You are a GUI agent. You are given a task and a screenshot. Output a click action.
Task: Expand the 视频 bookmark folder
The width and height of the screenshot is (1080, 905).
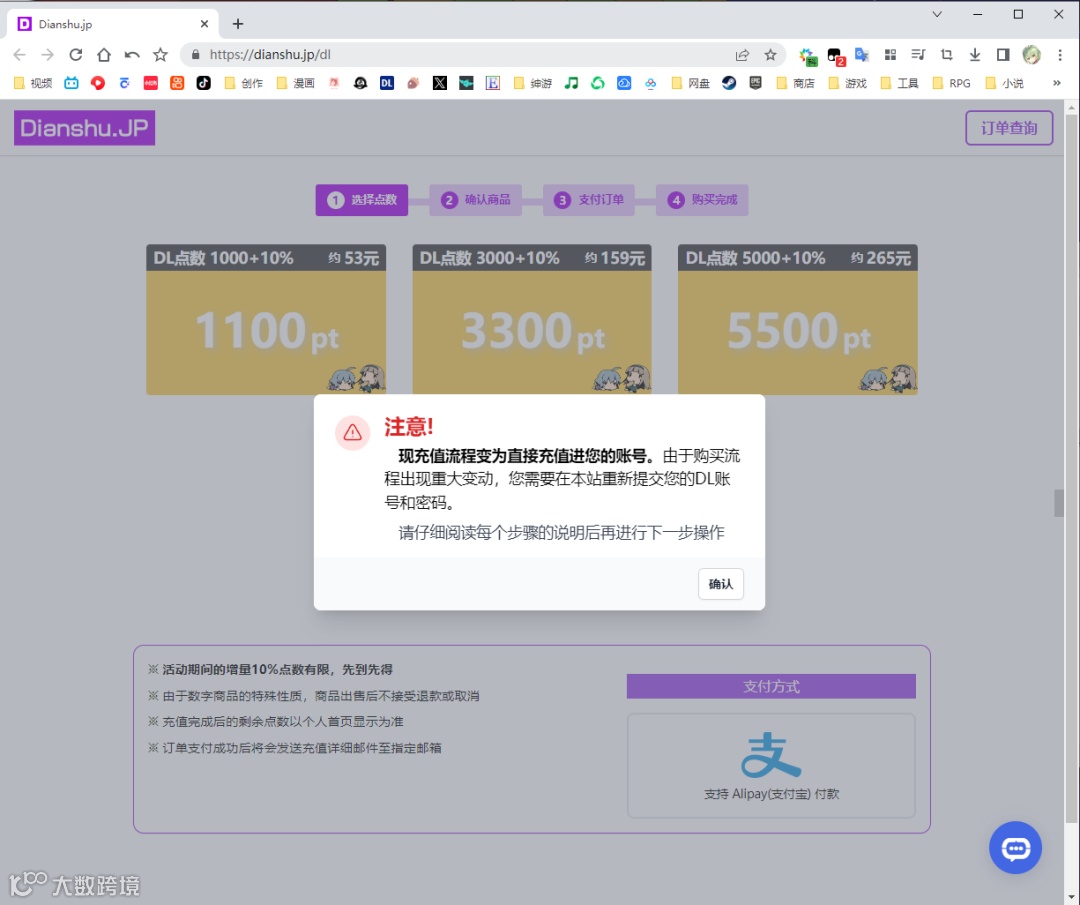(x=32, y=83)
